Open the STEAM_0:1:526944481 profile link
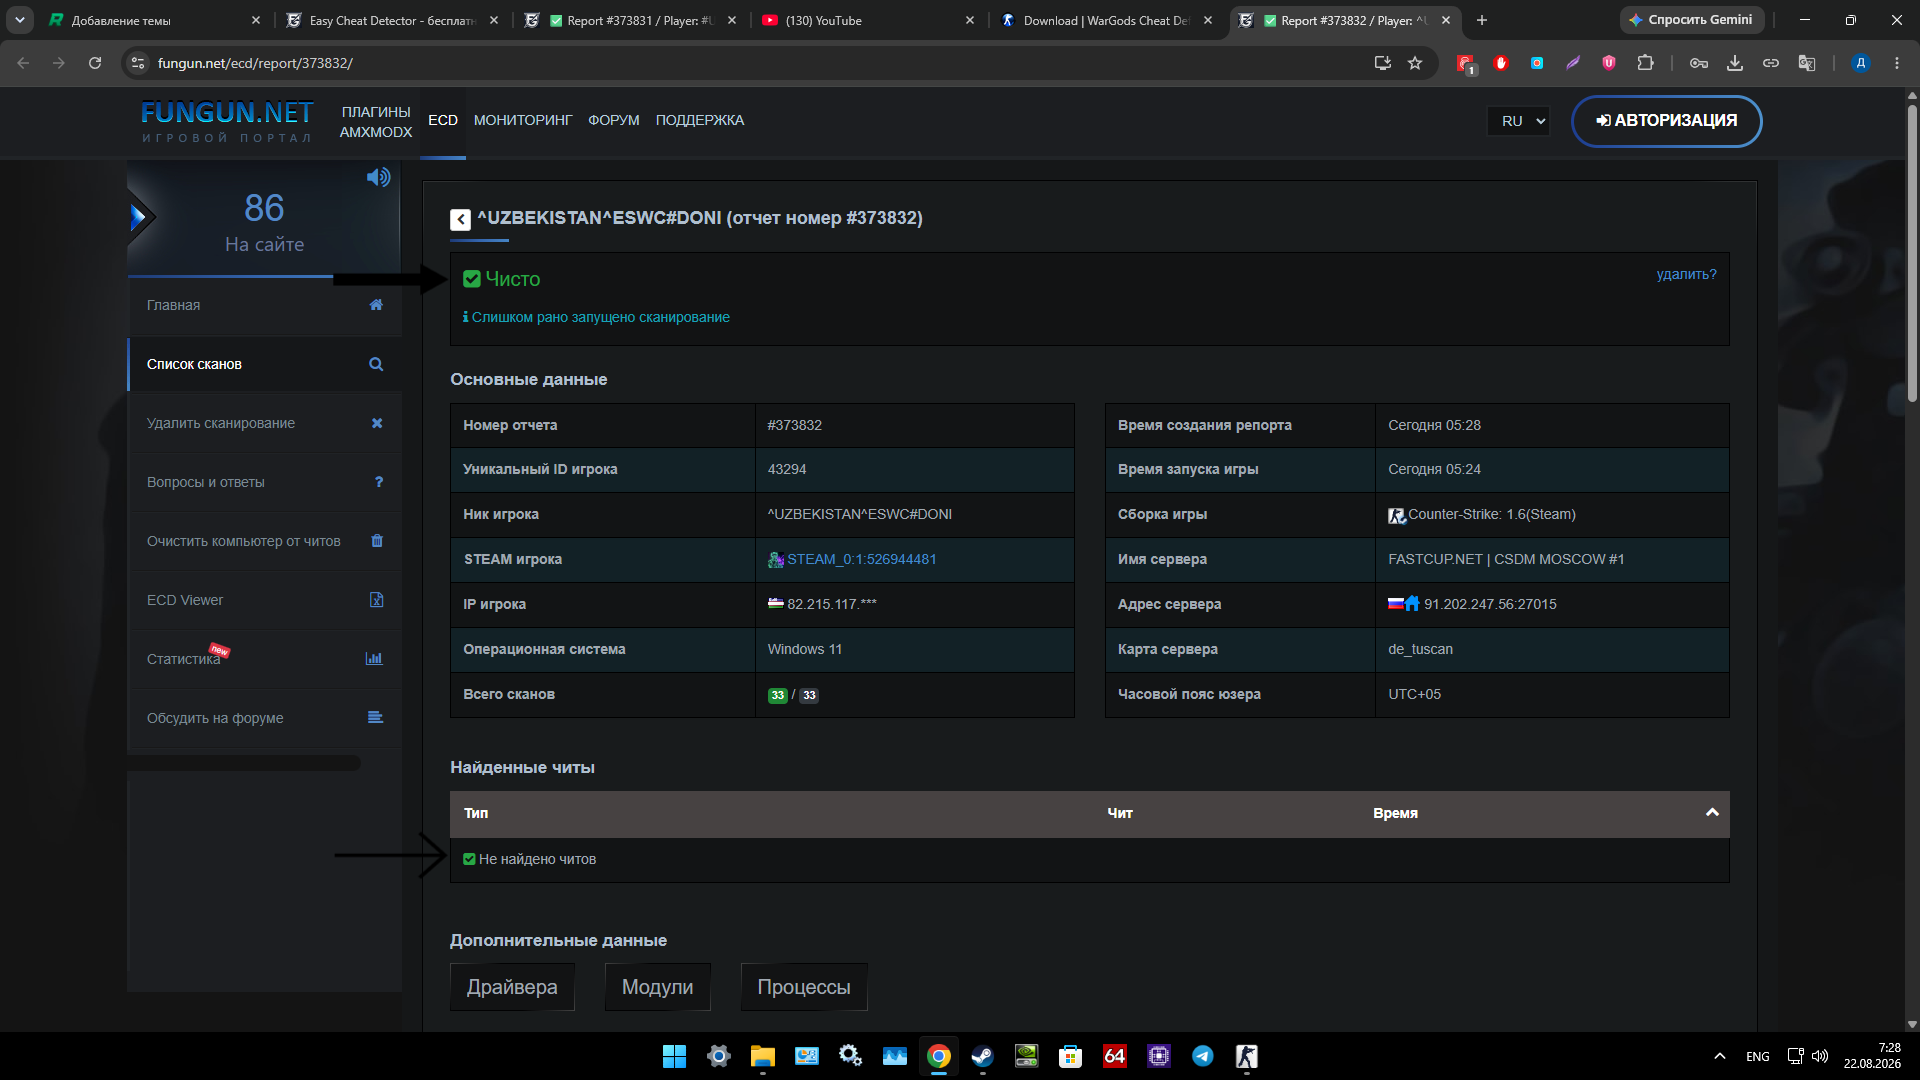The image size is (1920, 1080). click(862, 560)
